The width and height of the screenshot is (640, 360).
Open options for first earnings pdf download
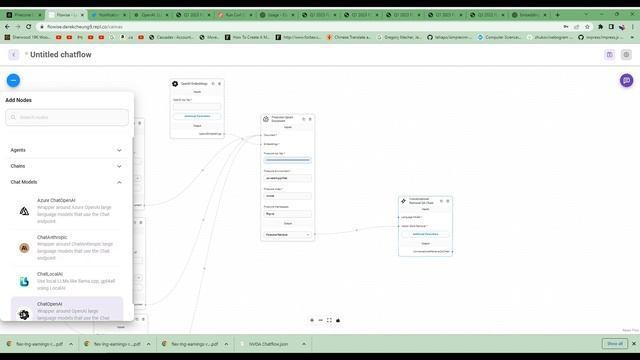point(71,344)
